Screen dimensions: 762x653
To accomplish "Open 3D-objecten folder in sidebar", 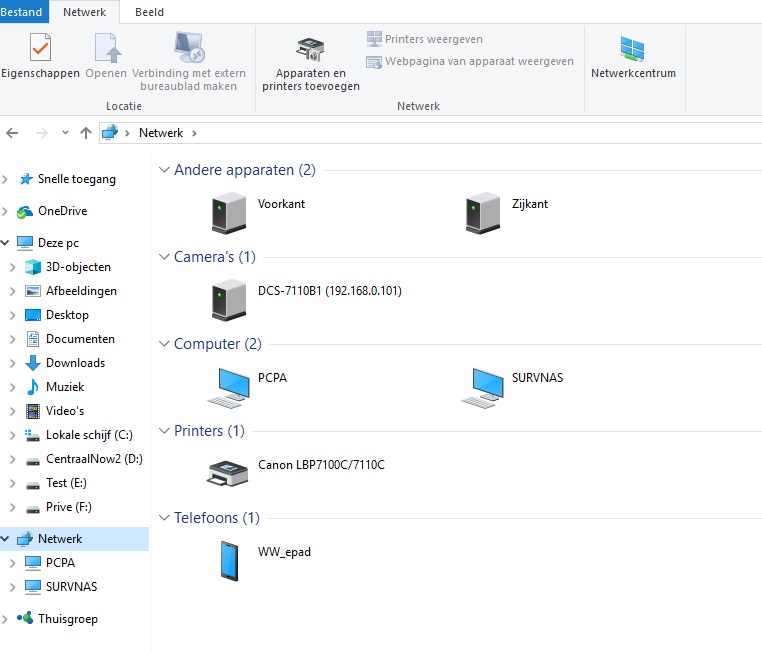I will pyautogui.click(x=78, y=267).
